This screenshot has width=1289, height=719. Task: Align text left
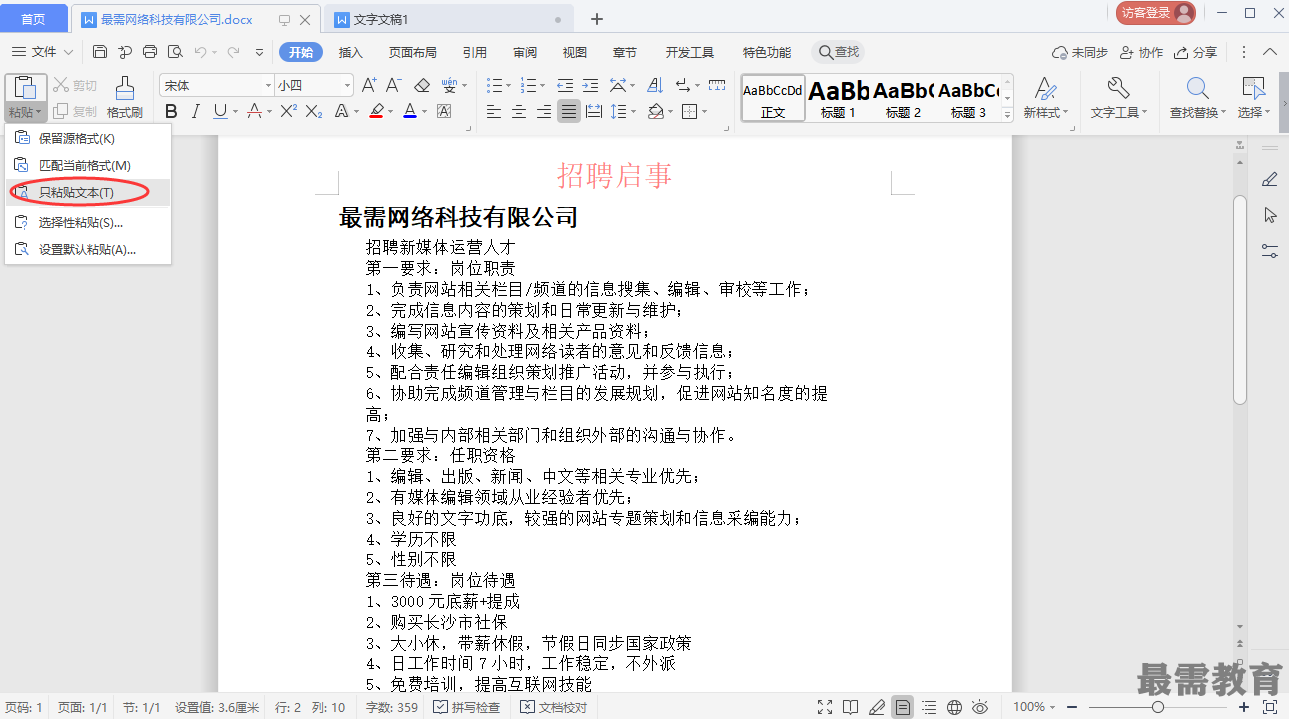[494, 111]
